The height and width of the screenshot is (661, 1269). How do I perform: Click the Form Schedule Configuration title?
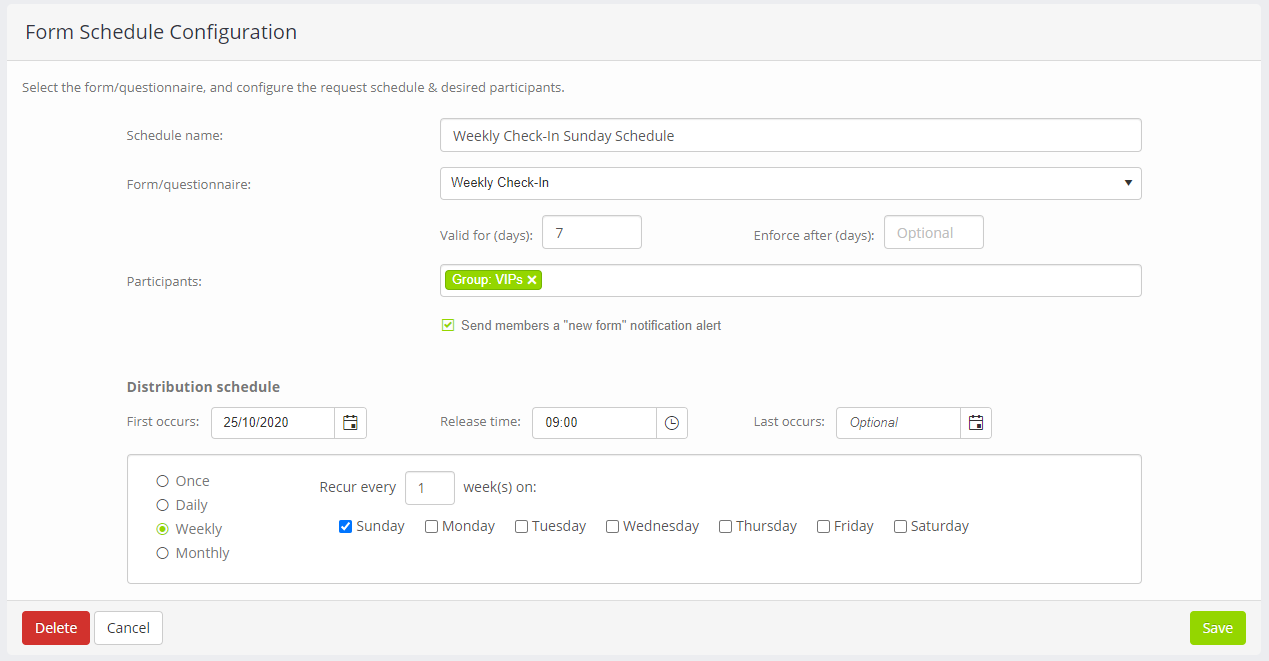[161, 32]
